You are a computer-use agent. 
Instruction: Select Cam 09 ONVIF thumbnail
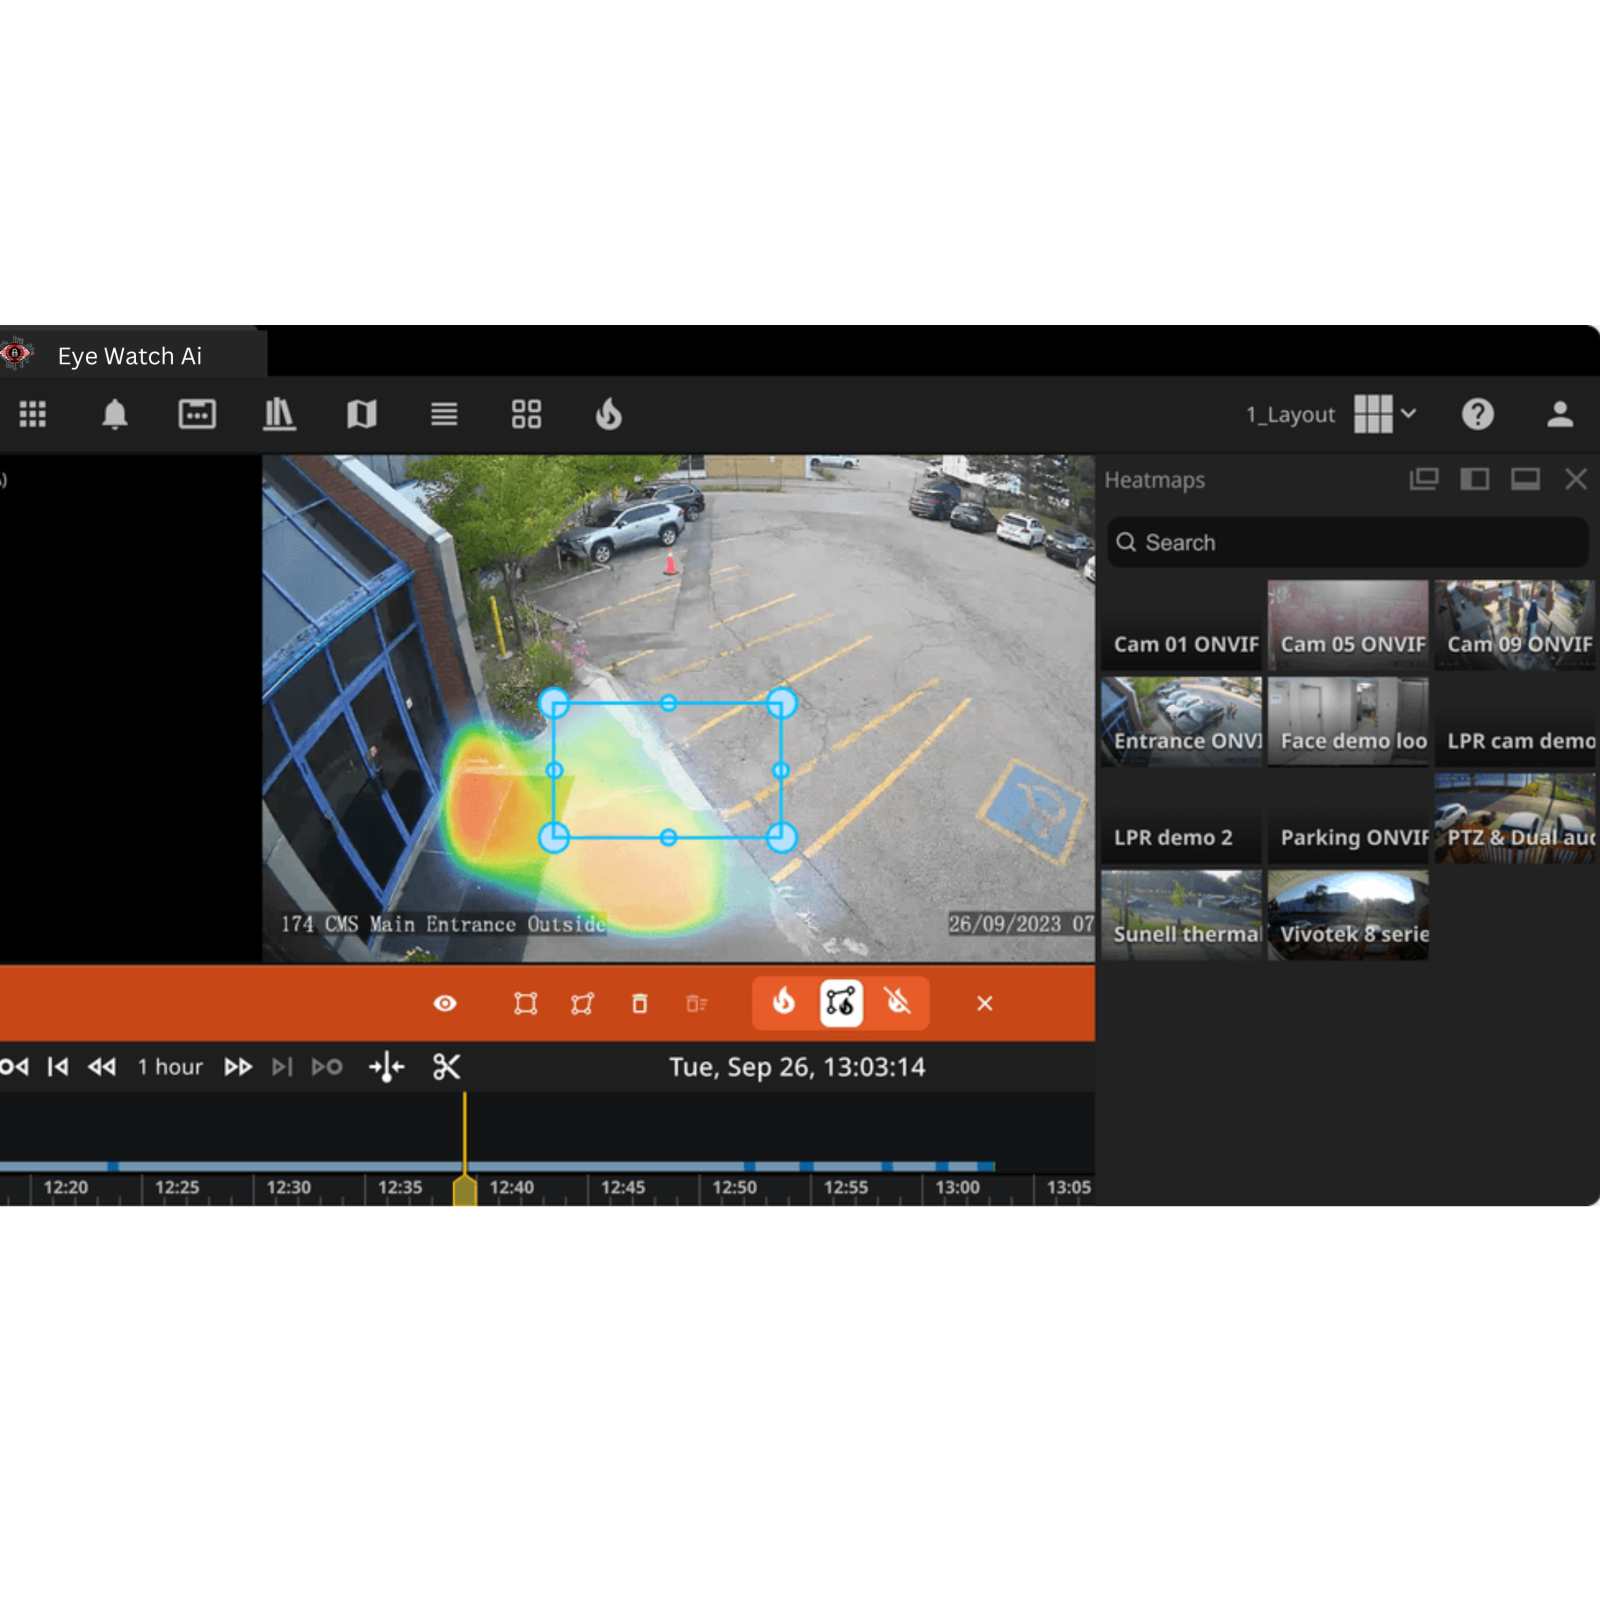click(x=1515, y=625)
